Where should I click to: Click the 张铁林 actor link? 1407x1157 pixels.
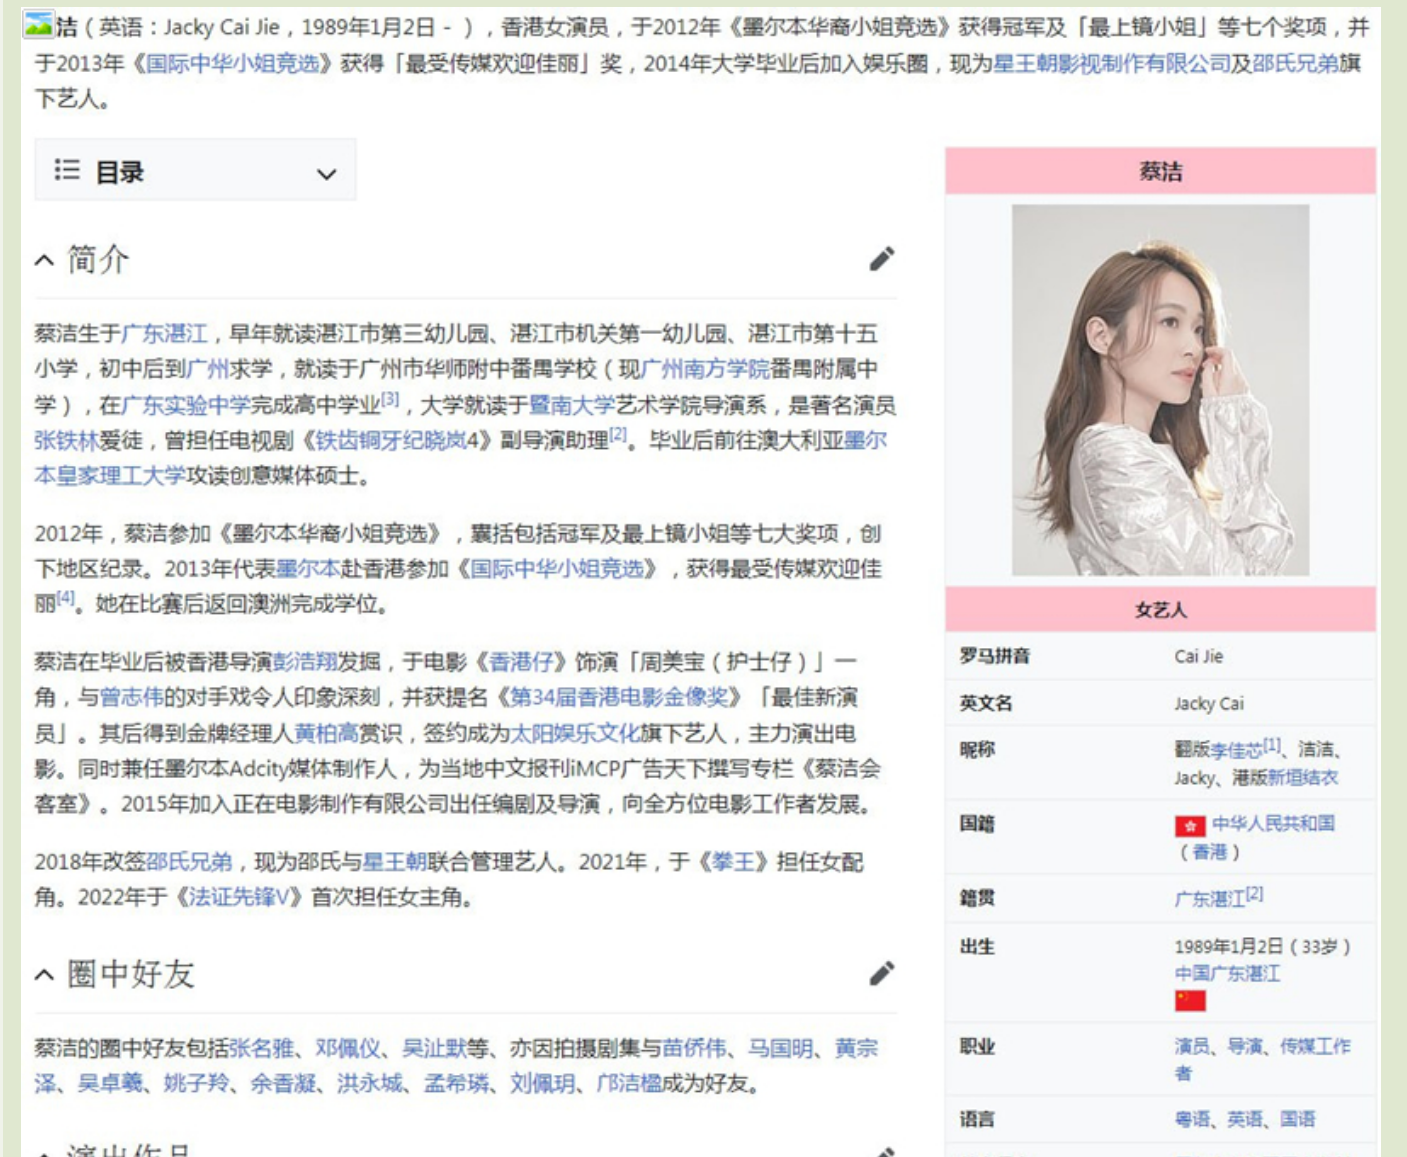click(63, 437)
